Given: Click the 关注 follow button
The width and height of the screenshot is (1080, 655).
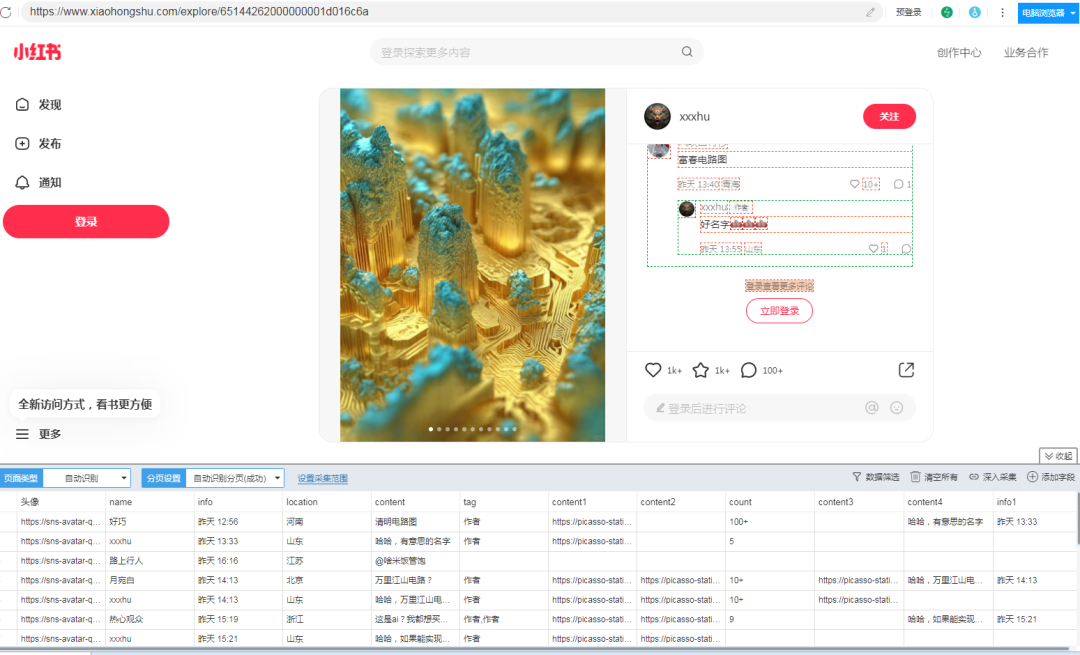Looking at the screenshot, I should pos(889,116).
